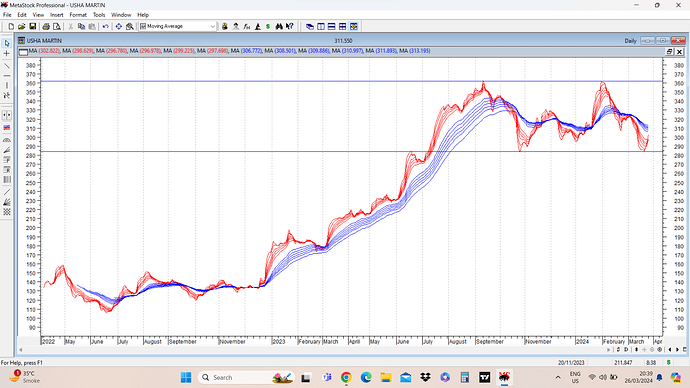Click the context help arrow-question icon

click(290, 26)
